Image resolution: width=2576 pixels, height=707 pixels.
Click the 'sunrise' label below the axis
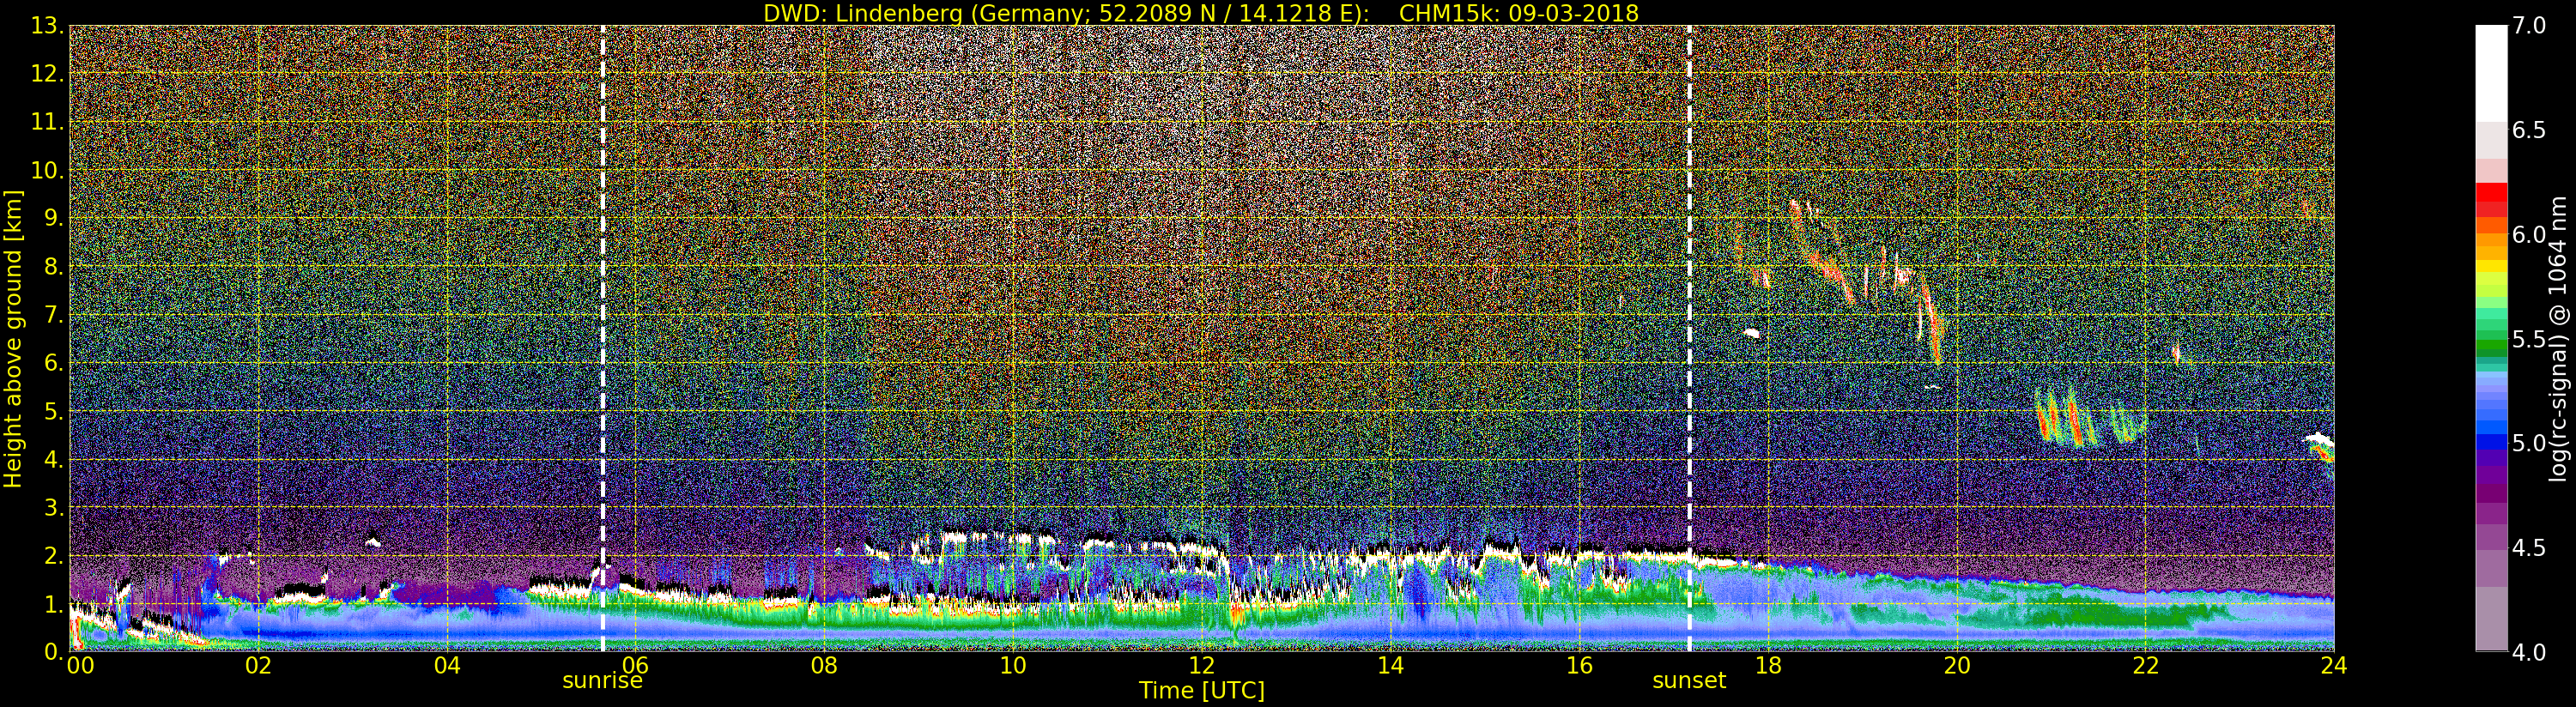[602, 681]
